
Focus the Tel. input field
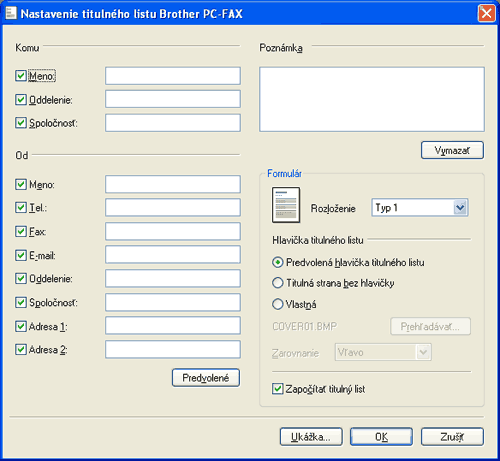point(173,207)
